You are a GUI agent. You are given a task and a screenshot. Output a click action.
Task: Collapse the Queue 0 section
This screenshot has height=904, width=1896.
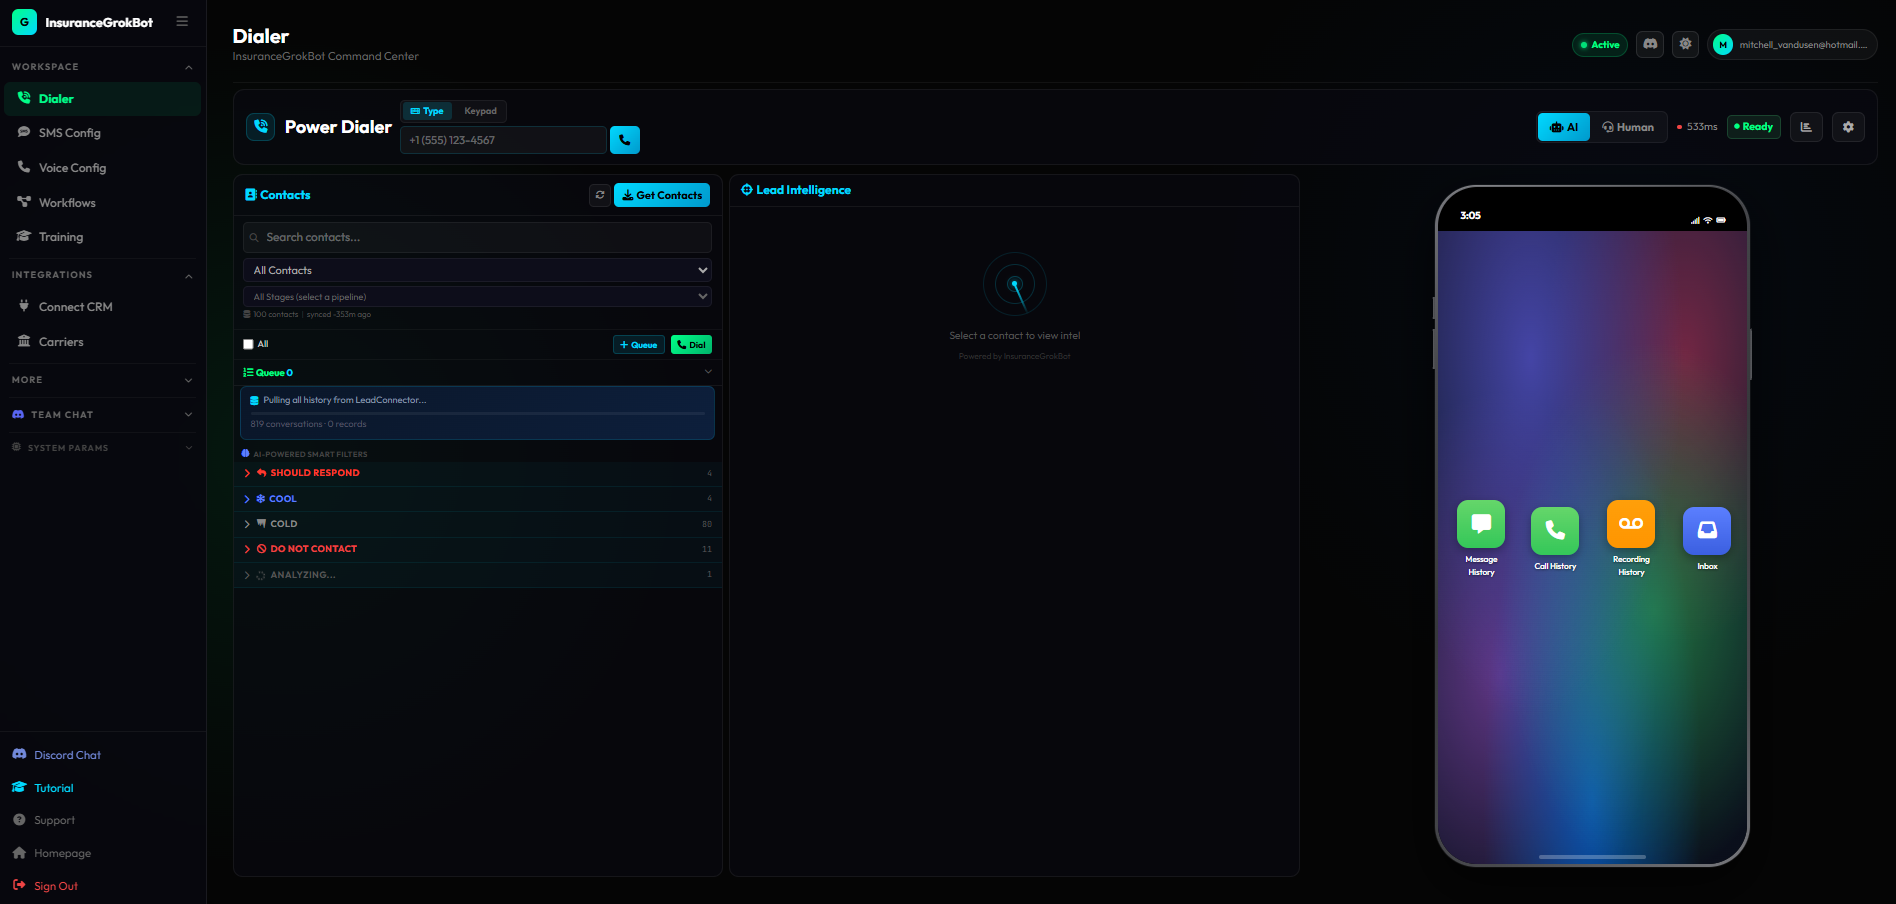click(708, 371)
